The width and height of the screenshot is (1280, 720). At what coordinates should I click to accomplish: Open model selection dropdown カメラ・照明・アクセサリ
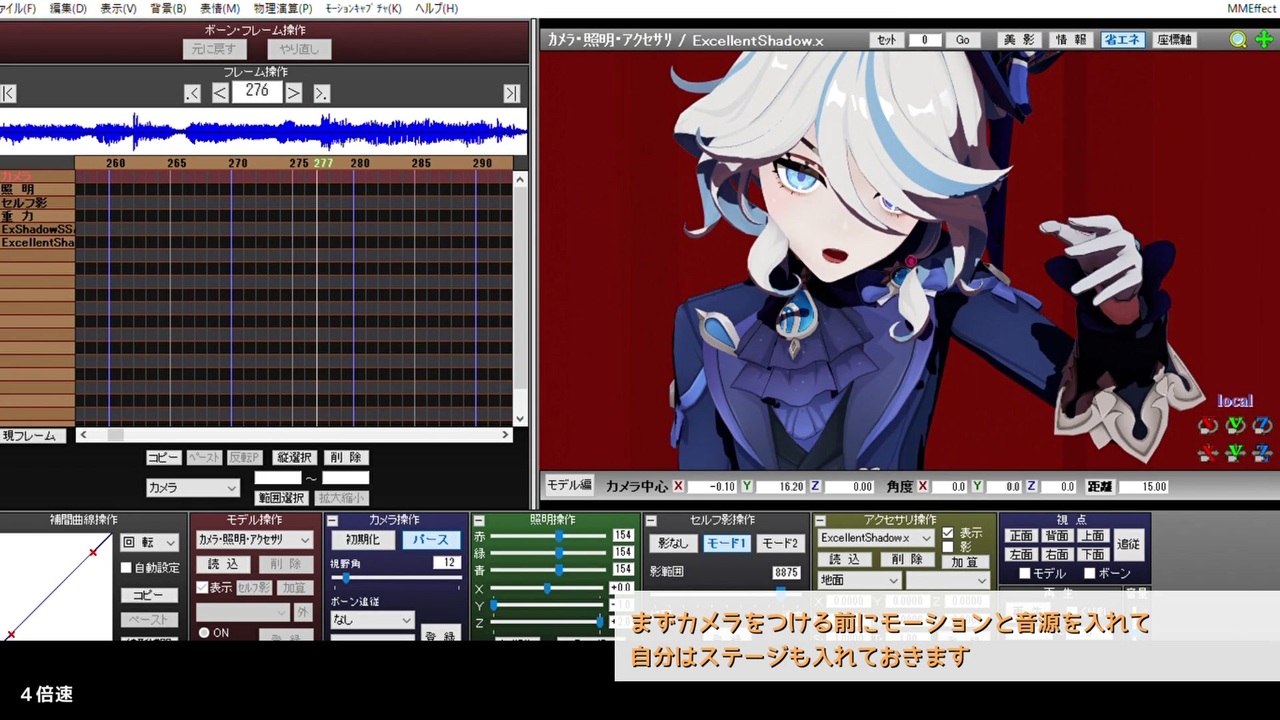(254, 540)
